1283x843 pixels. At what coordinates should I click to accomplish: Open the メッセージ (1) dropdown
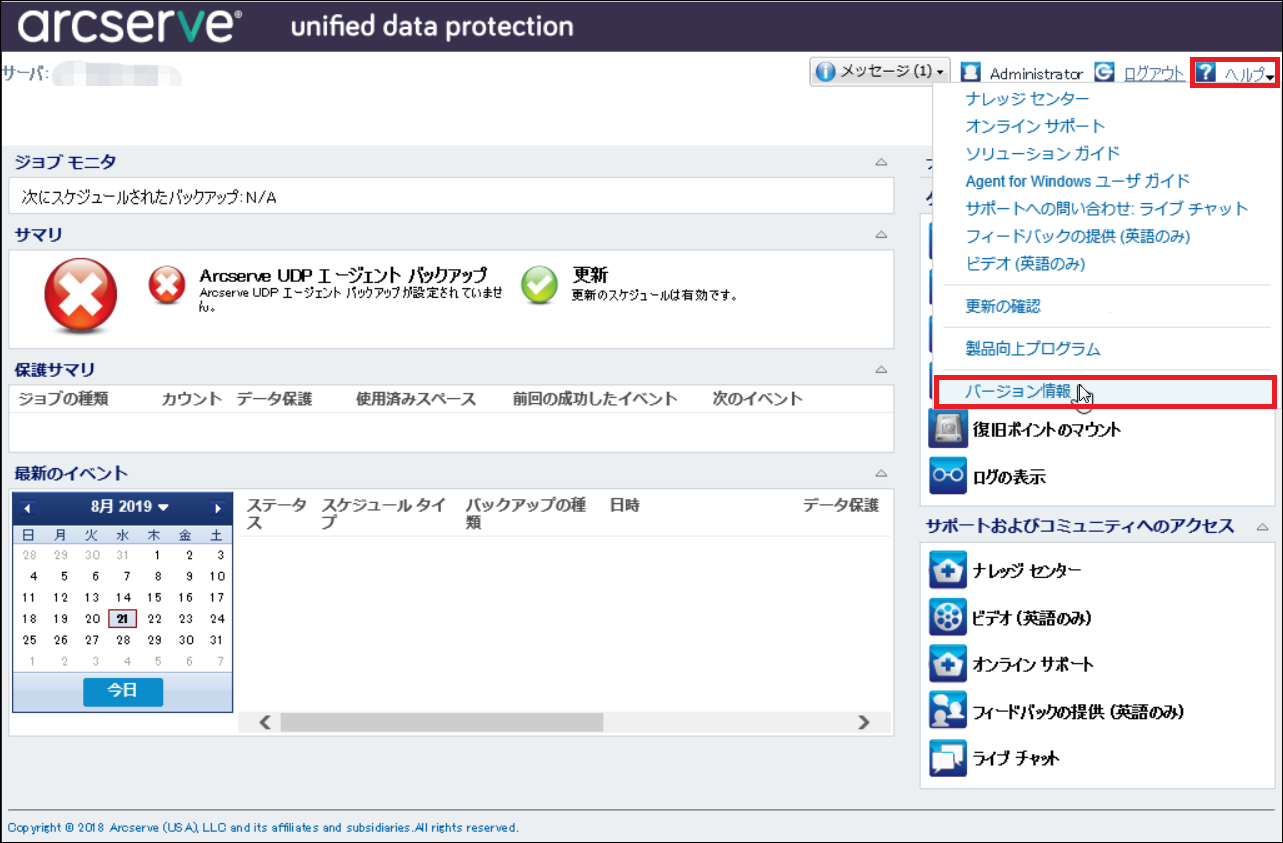click(880, 72)
